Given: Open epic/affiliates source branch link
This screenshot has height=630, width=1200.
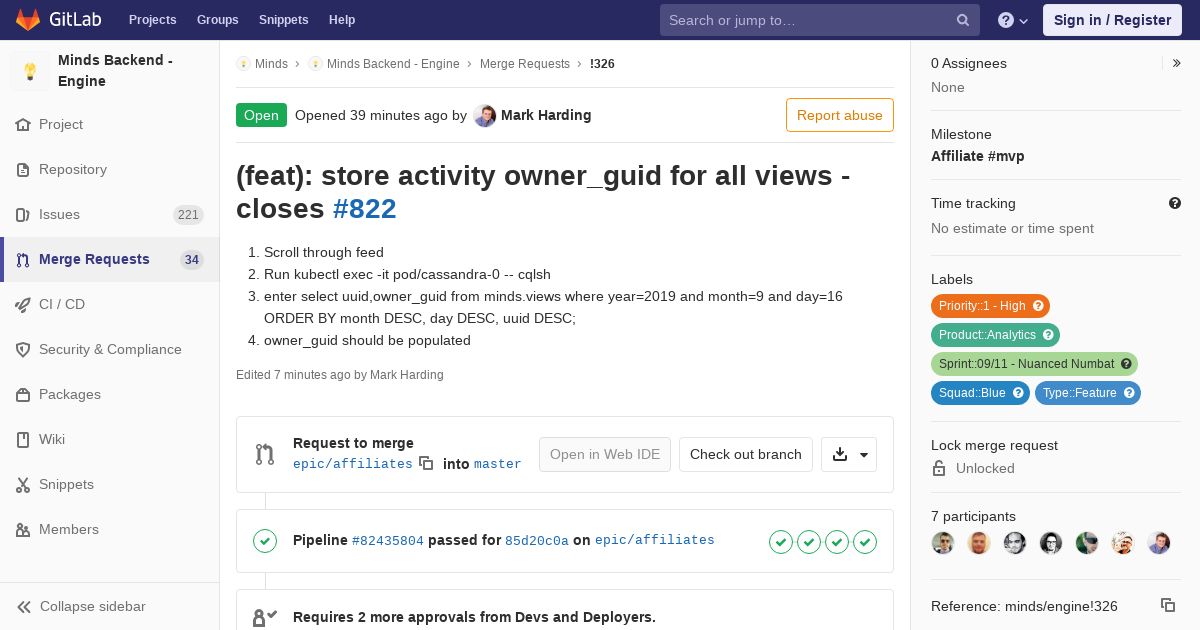Looking at the screenshot, I should click(x=353, y=464).
